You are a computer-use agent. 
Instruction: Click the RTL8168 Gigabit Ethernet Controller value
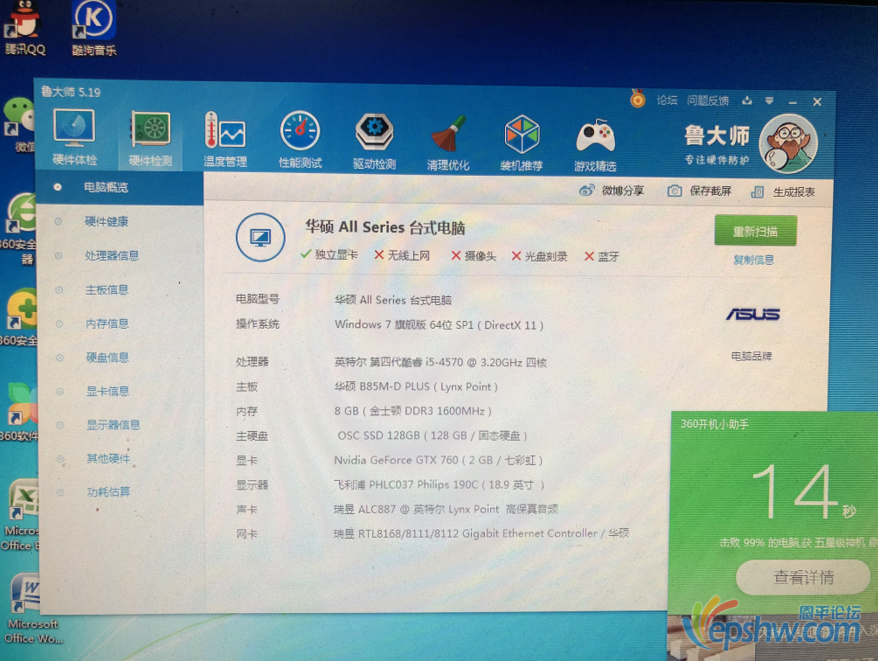[482, 533]
